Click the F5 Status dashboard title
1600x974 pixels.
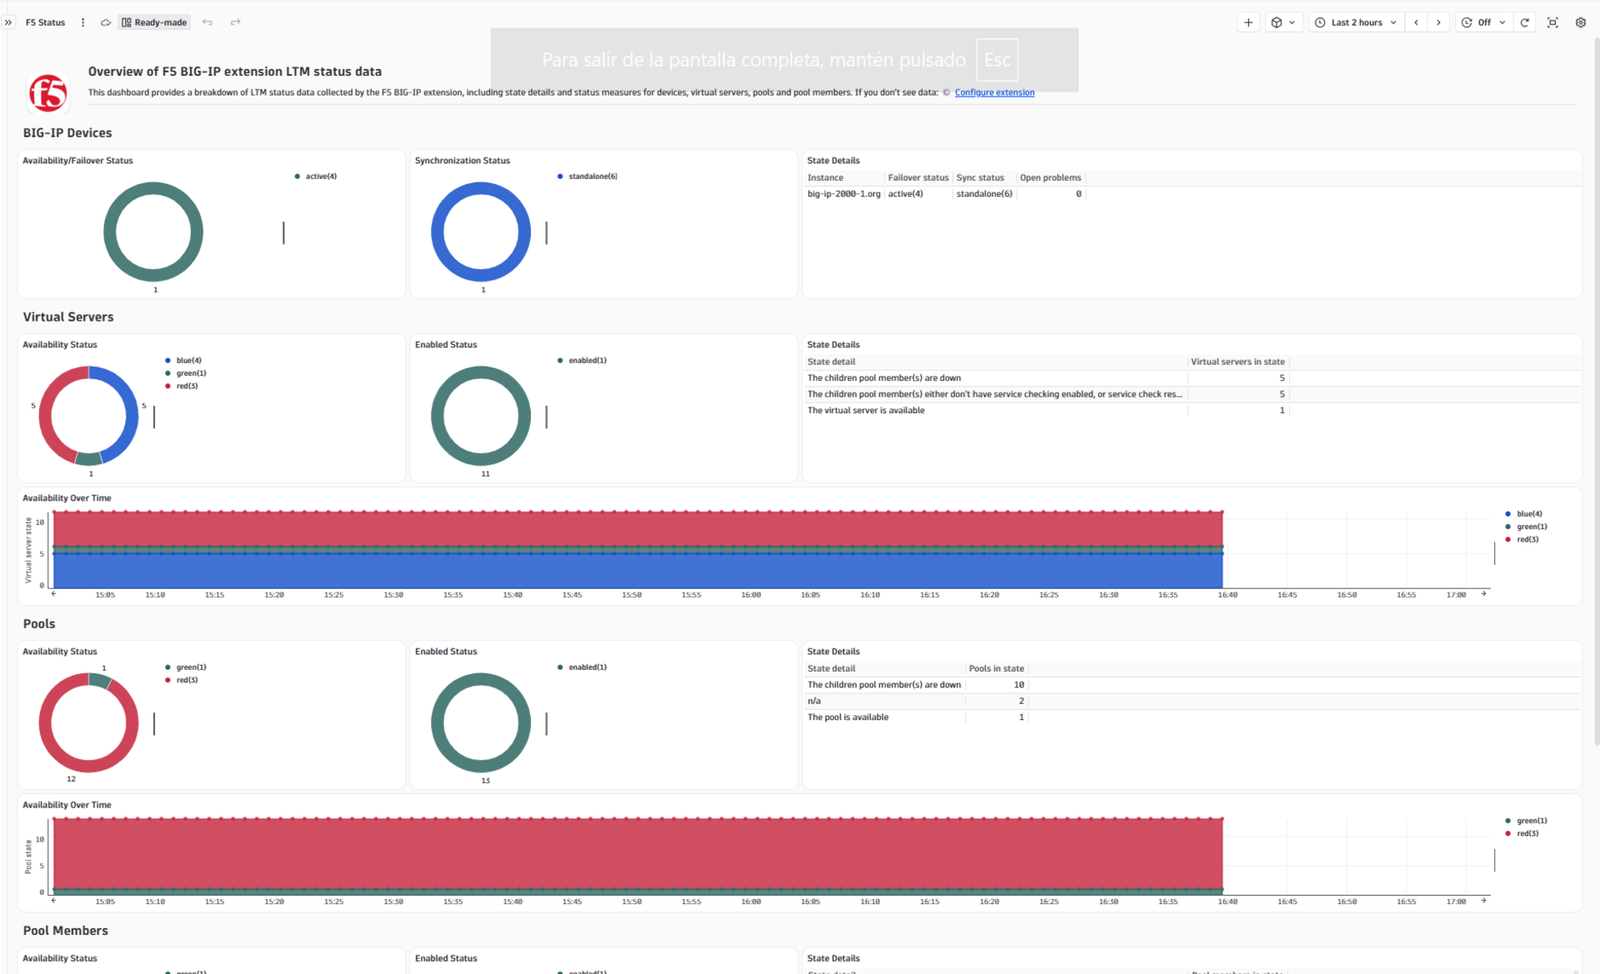pyautogui.click(x=45, y=22)
